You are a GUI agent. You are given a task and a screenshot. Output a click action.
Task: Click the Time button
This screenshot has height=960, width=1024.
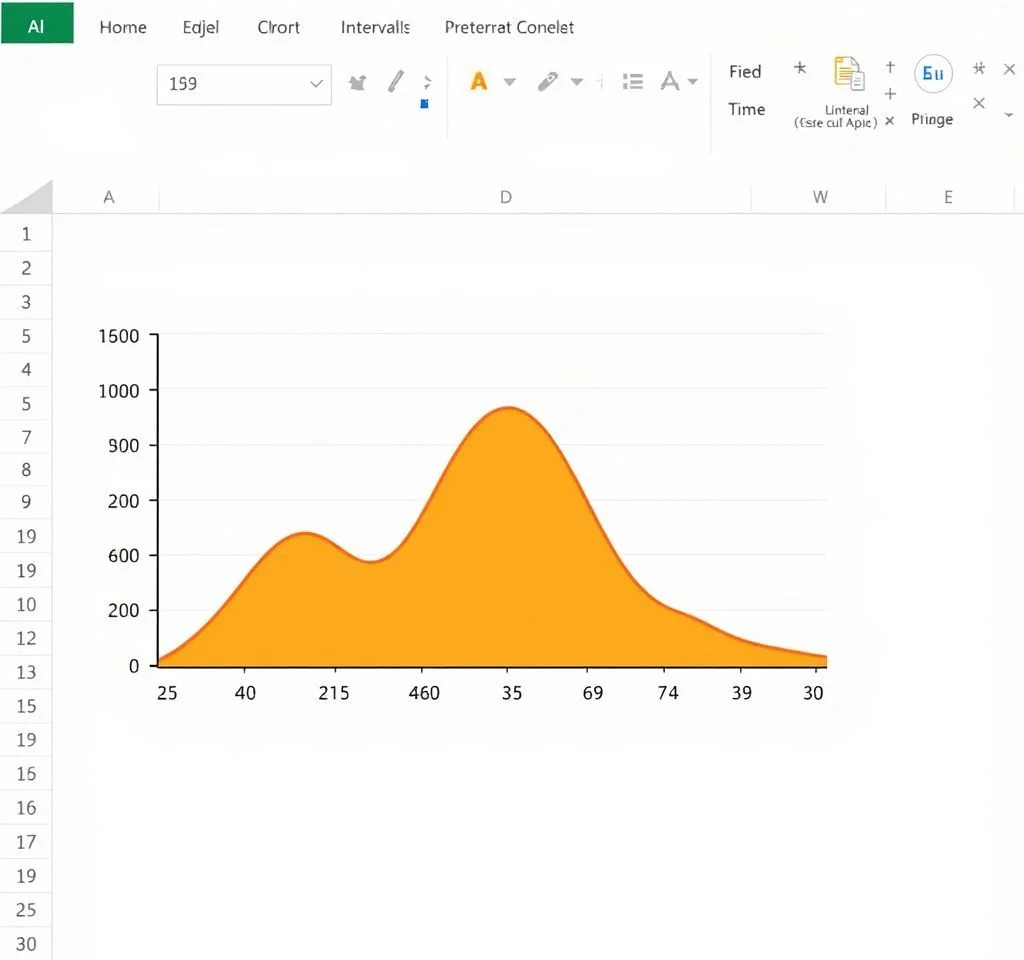pos(746,109)
